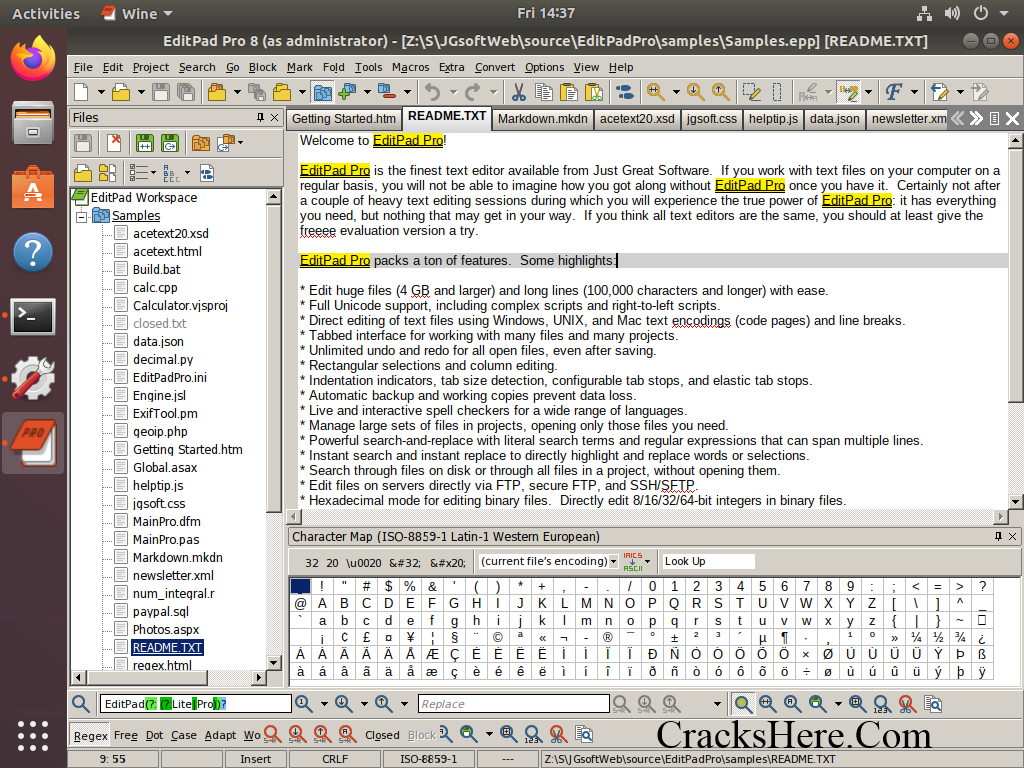Click the footsteps file history icon
Viewport: 1024px width, 768px height.
[x=624, y=92]
